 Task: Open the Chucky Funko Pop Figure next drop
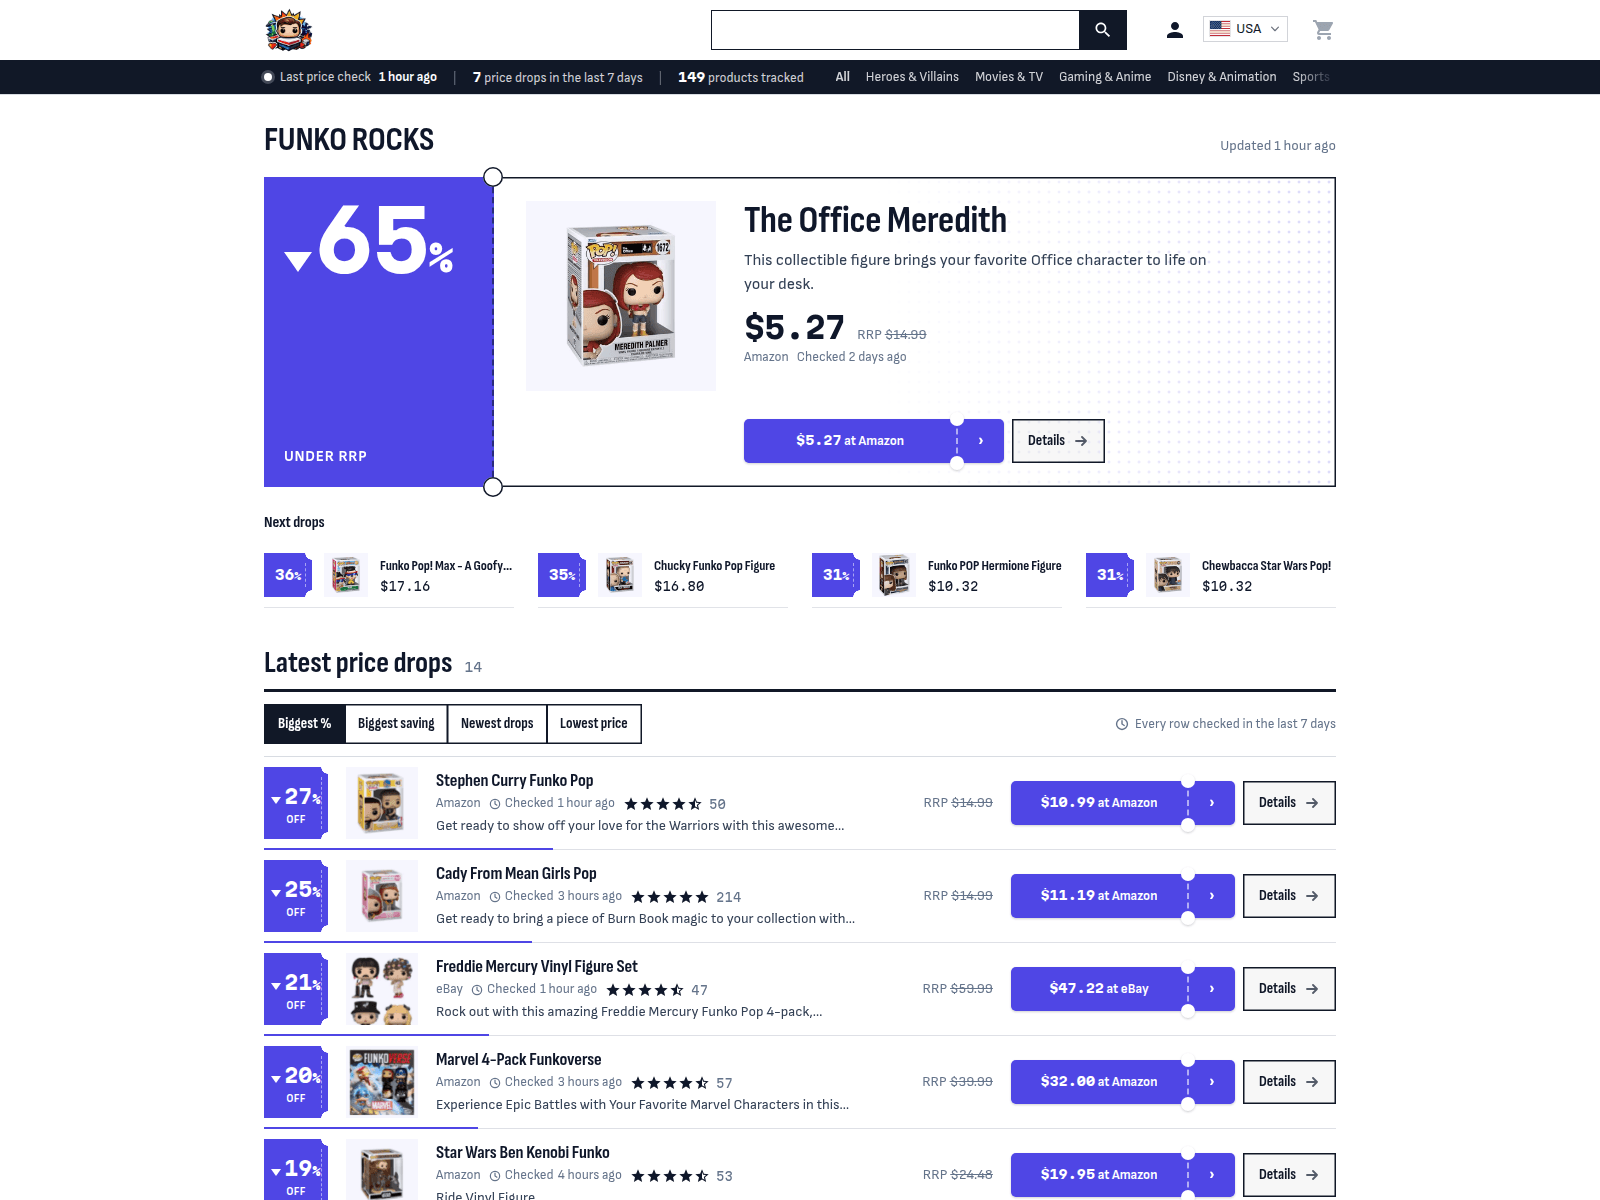(x=663, y=576)
